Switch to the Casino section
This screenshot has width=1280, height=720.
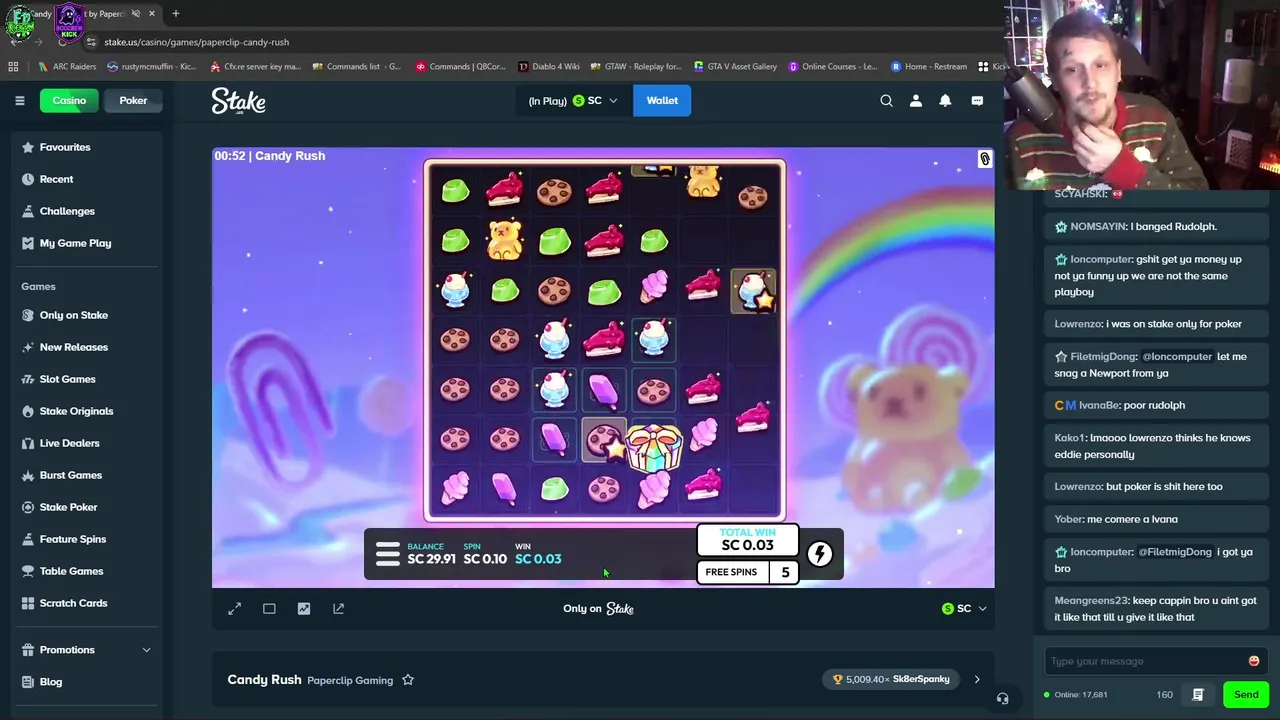point(69,100)
